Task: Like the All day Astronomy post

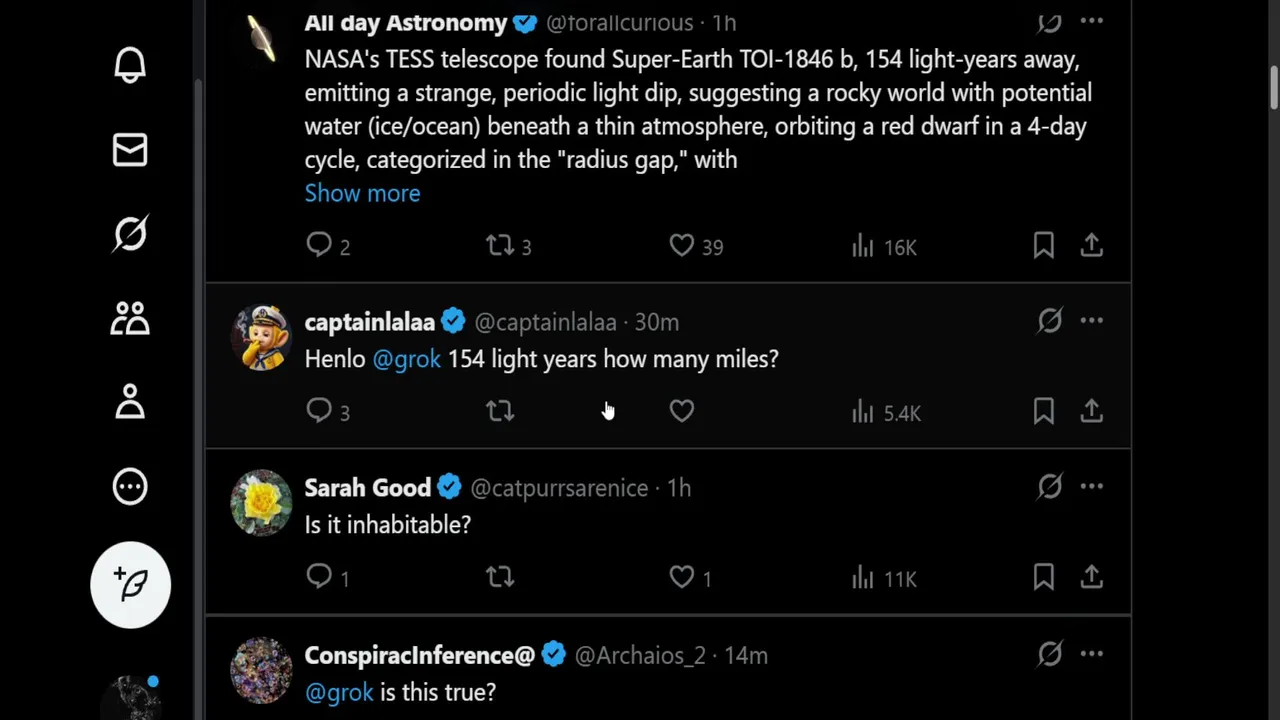Action: 682,246
